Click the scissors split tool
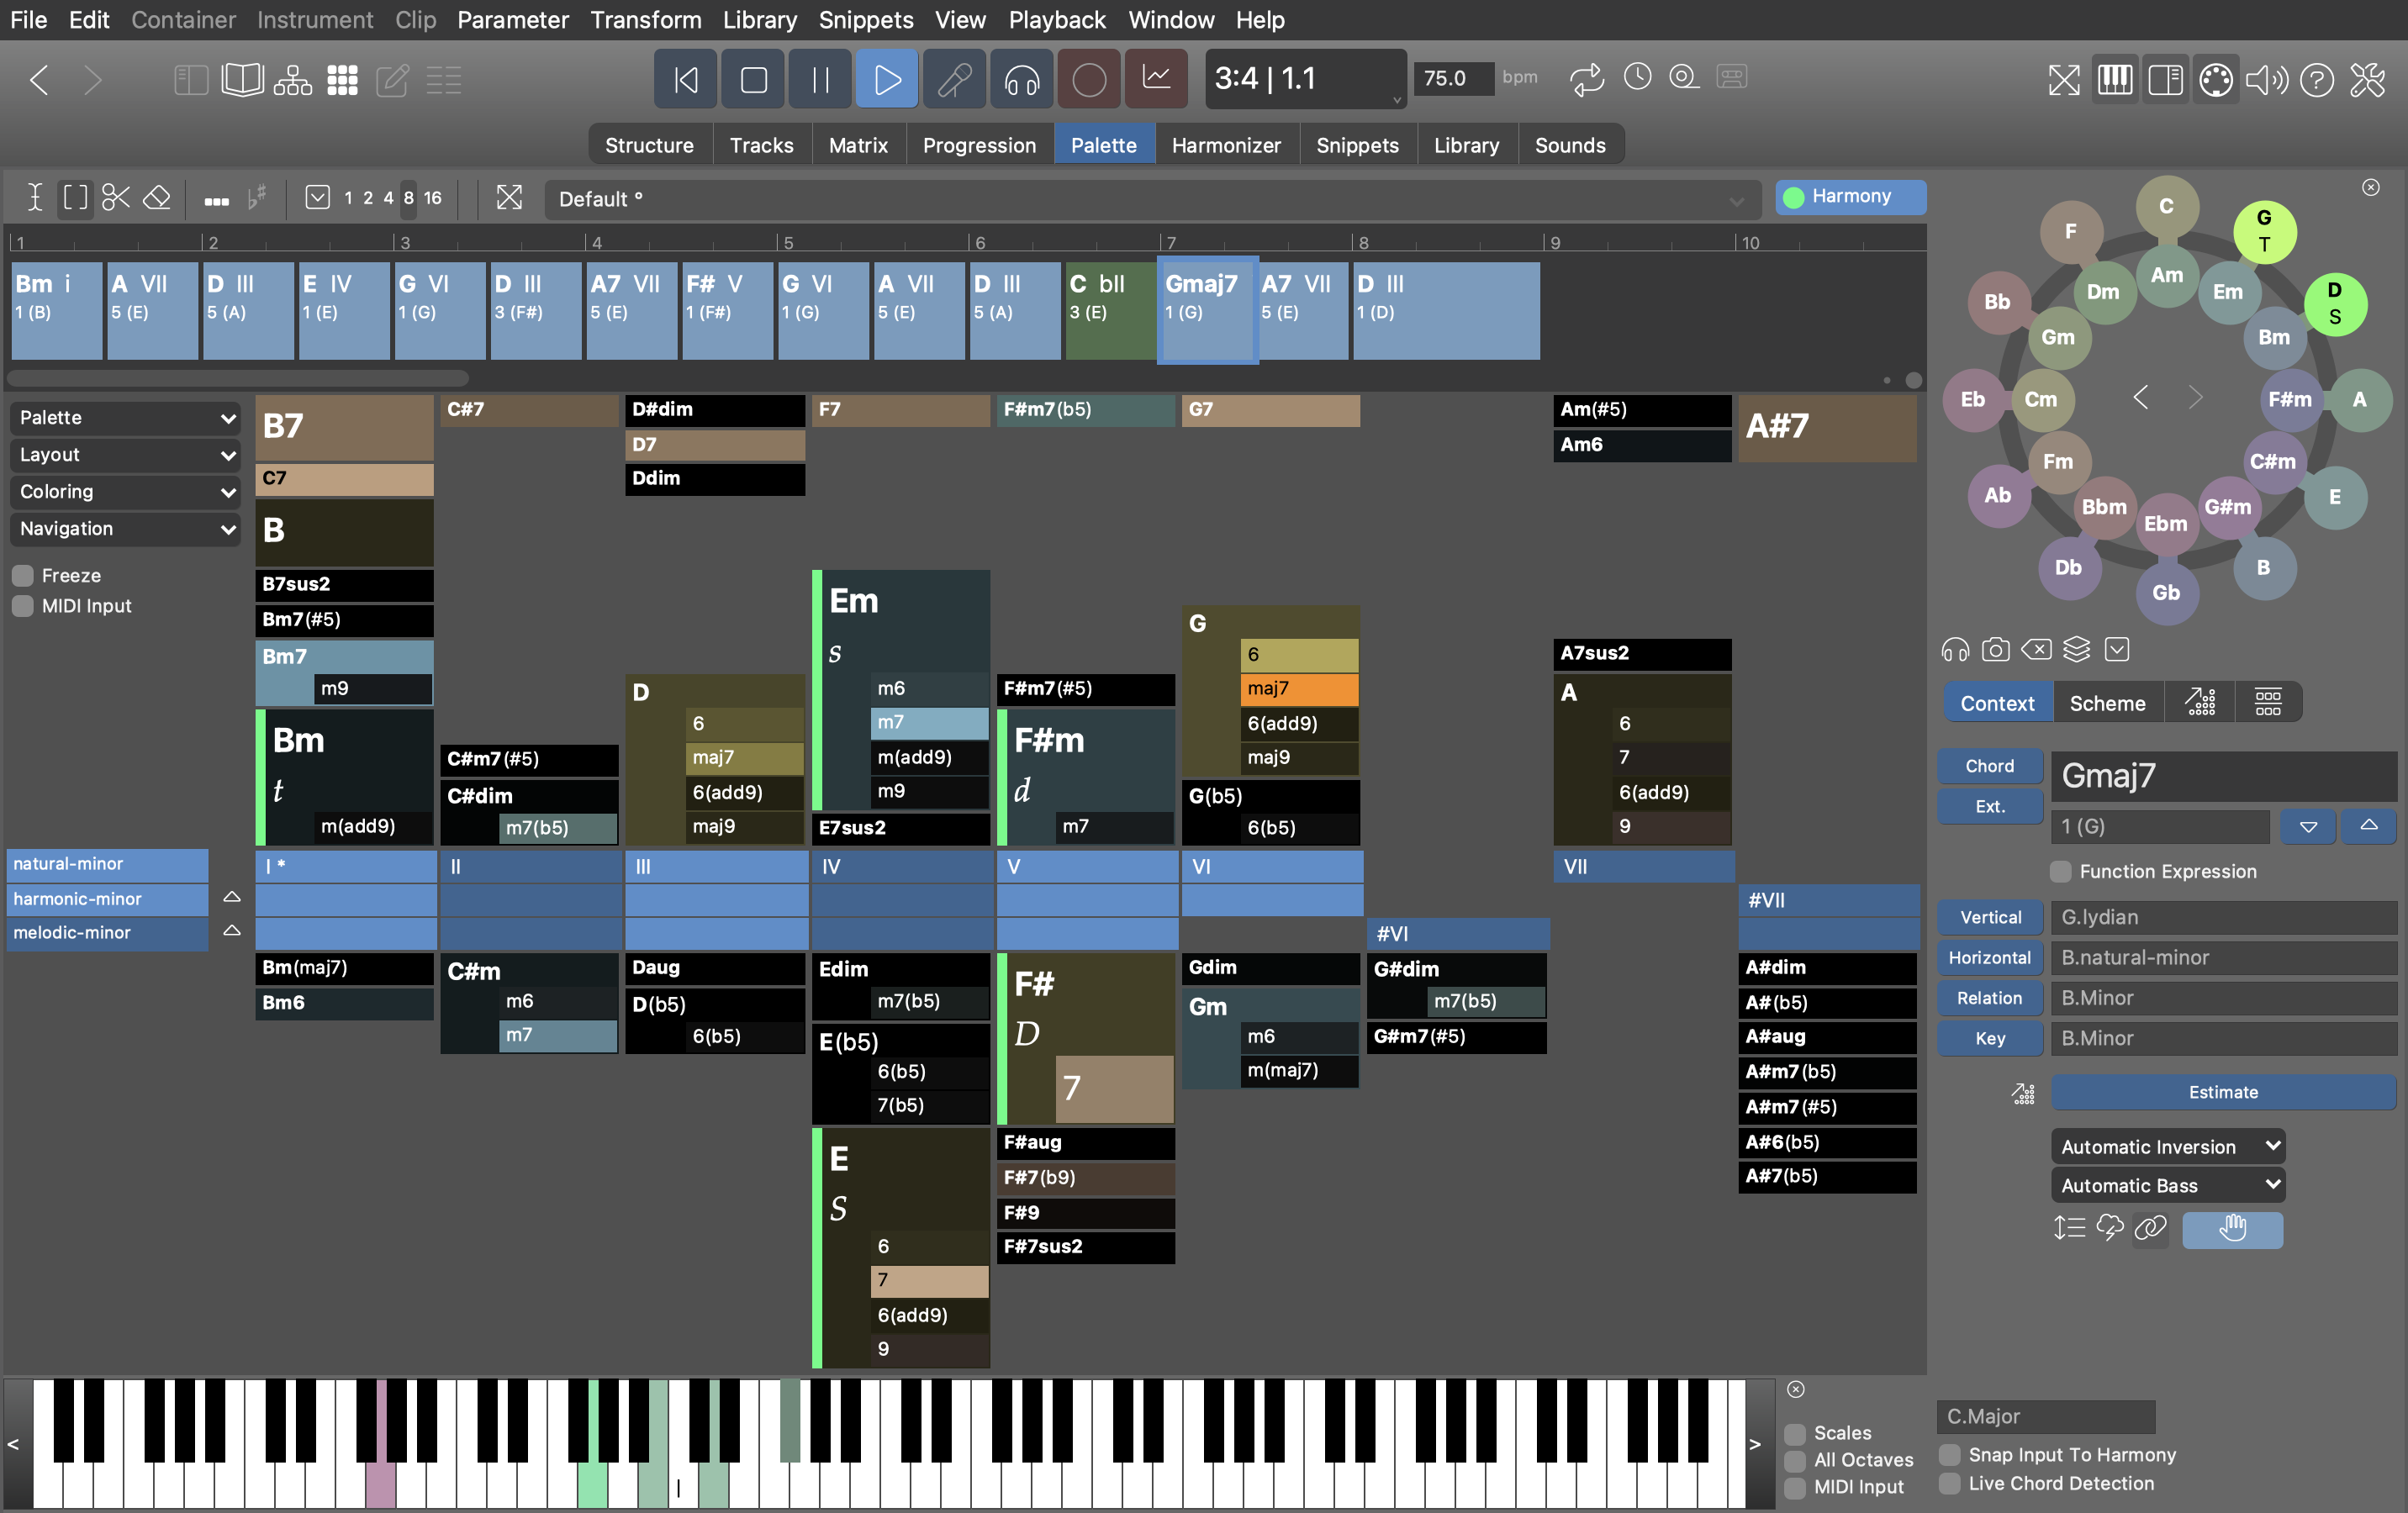This screenshot has height=1513, width=2408. 116,197
